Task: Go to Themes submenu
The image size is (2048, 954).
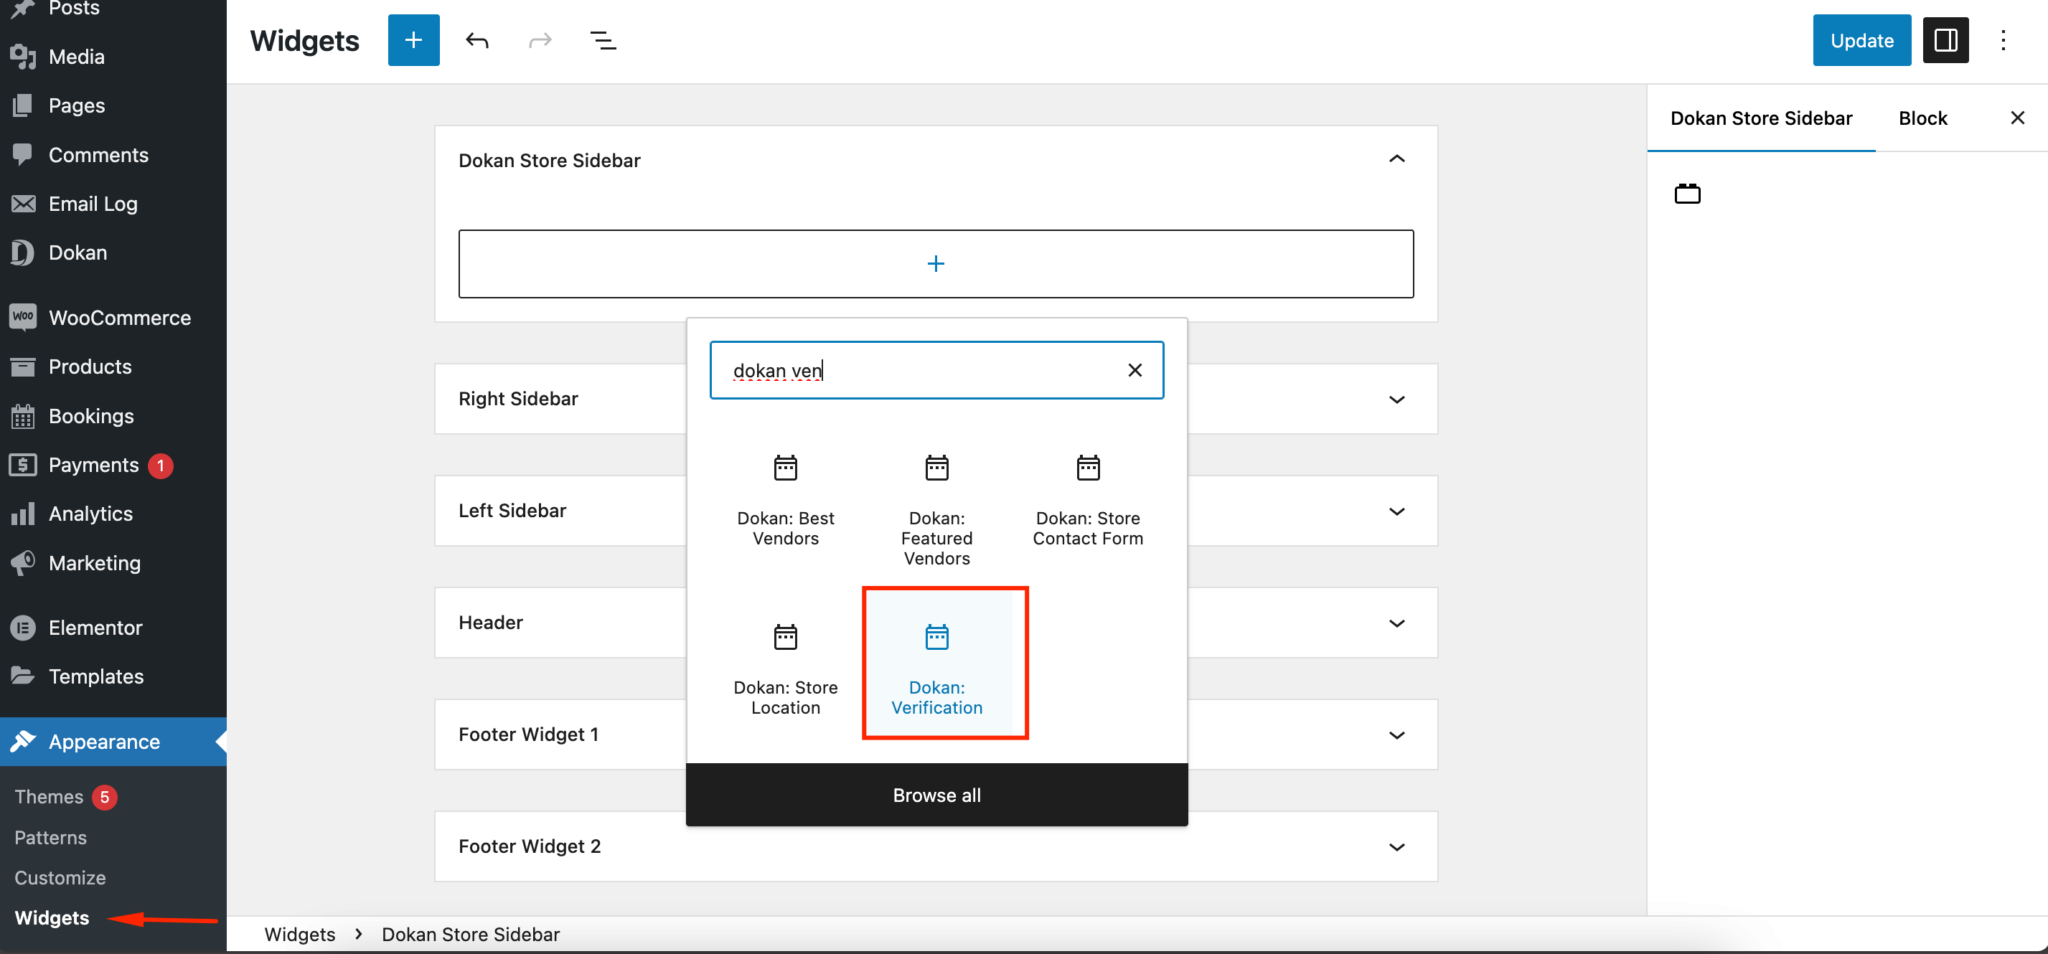Action: point(49,797)
